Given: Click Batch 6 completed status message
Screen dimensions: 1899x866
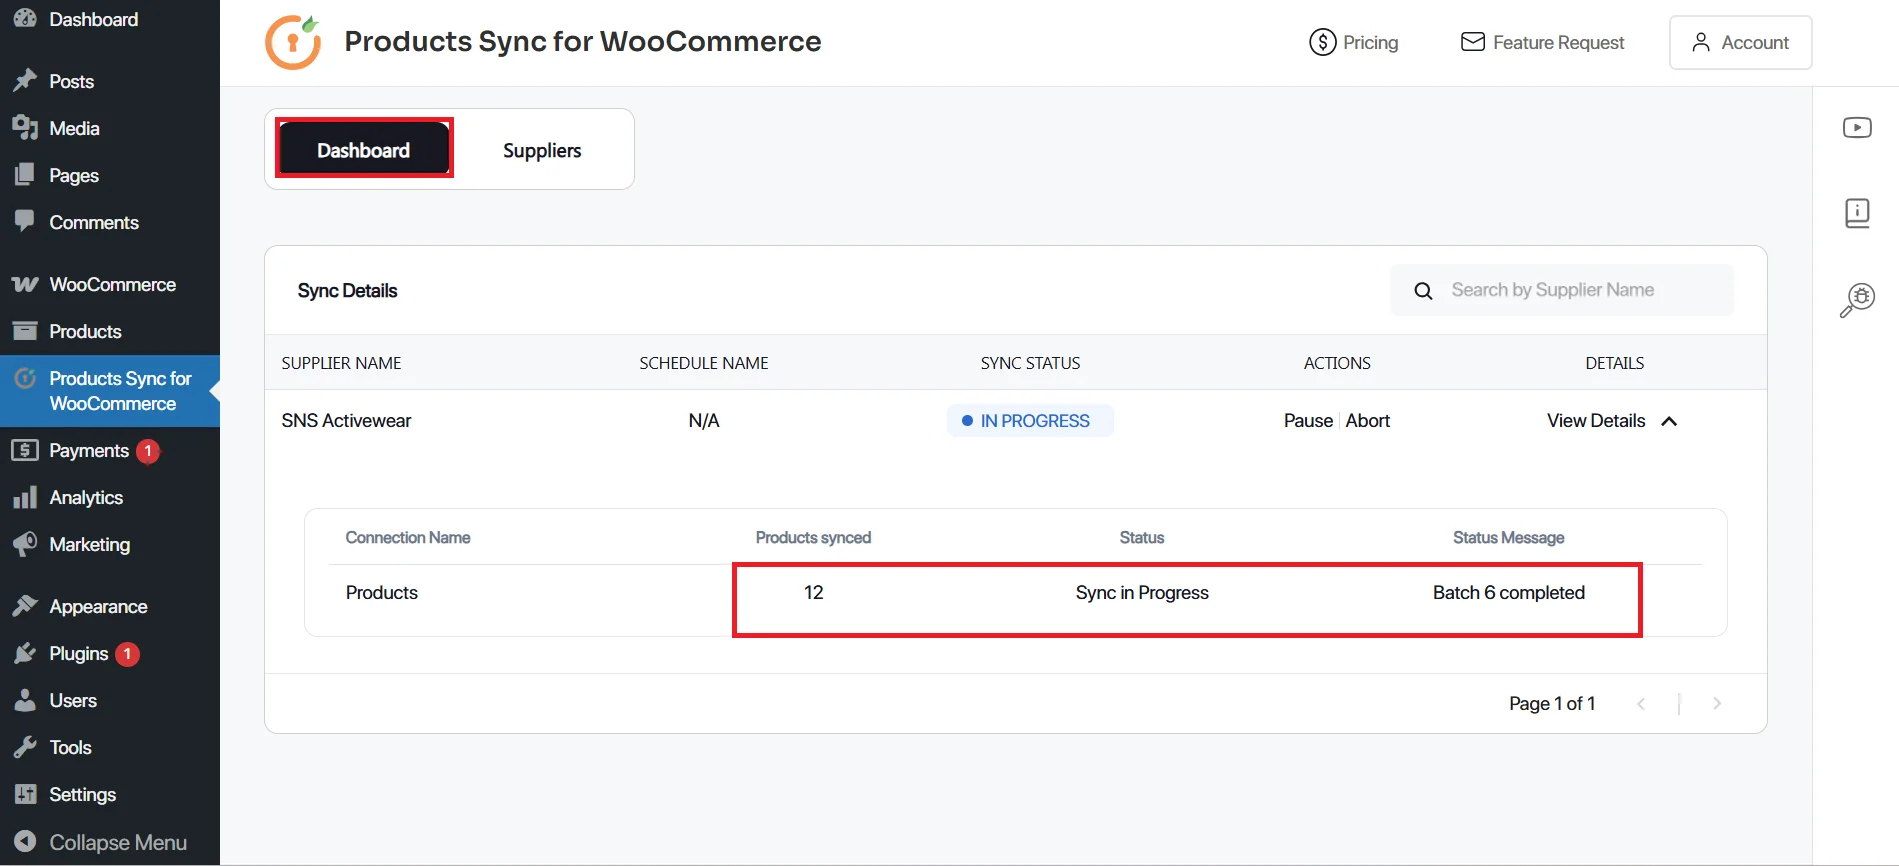Looking at the screenshot, I should tap(1508, 593).
